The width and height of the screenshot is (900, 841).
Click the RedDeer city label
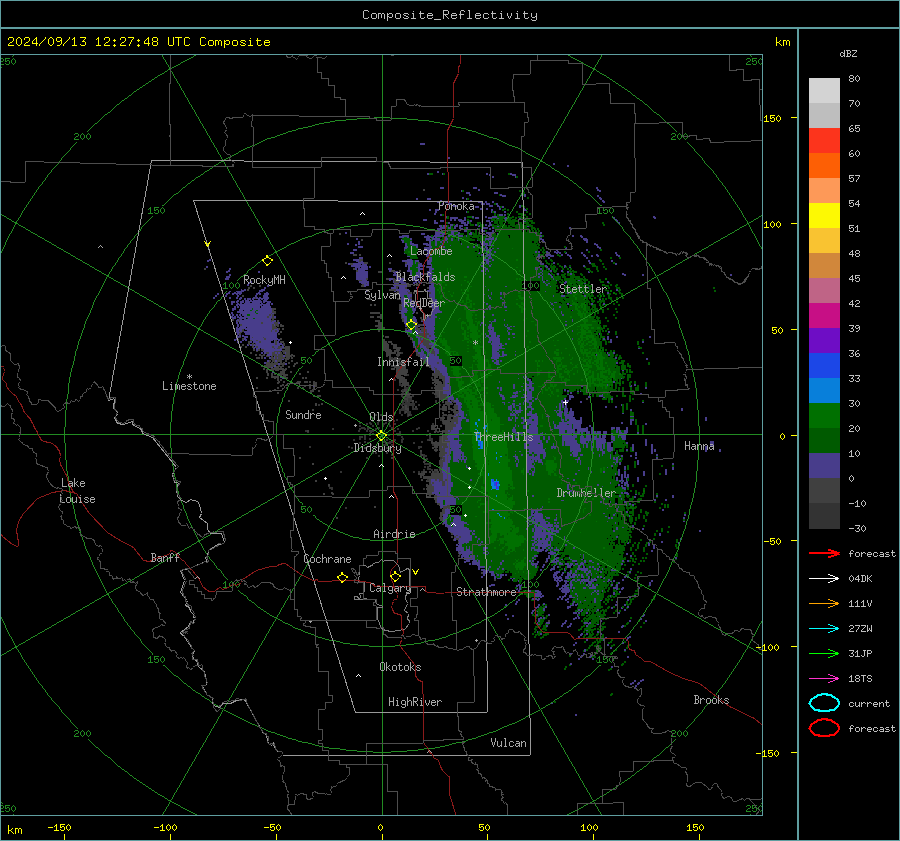click(x=424, y=303)
